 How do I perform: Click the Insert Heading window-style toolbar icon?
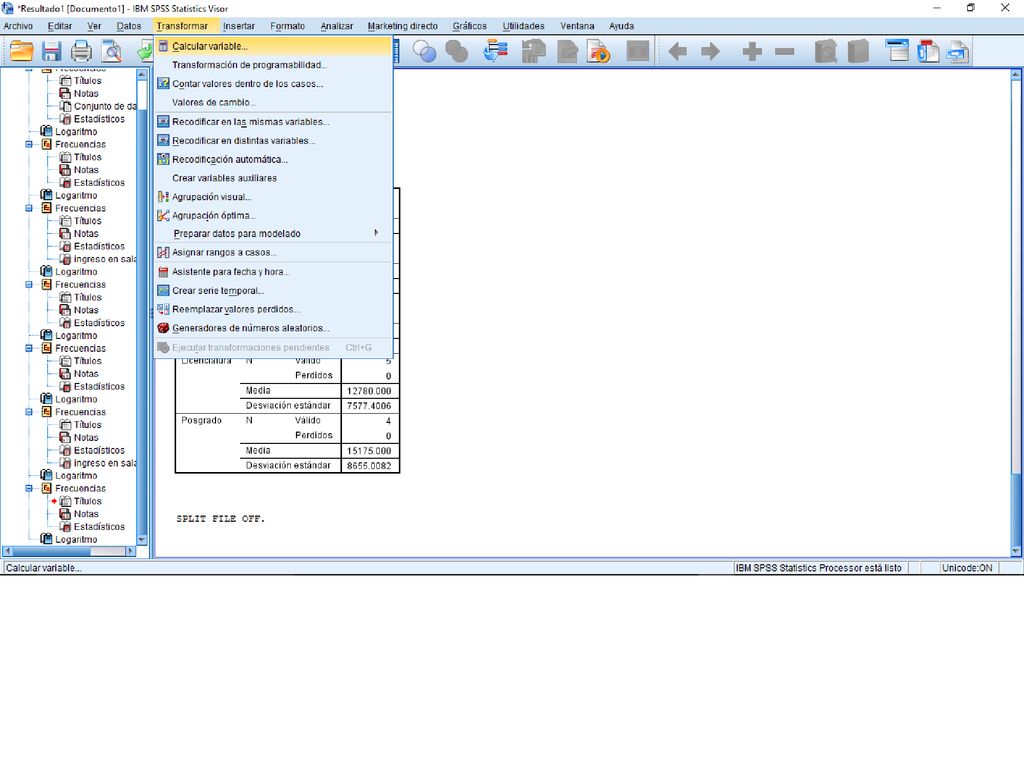click(897, 51)
